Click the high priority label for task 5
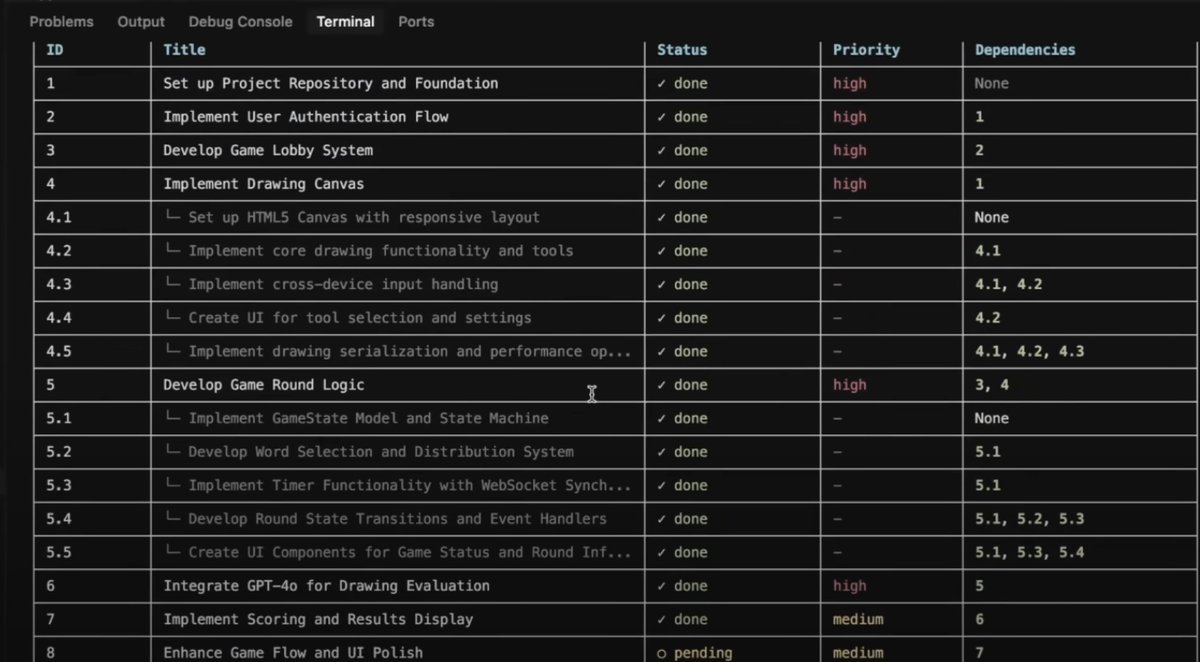 coord(849,385)
